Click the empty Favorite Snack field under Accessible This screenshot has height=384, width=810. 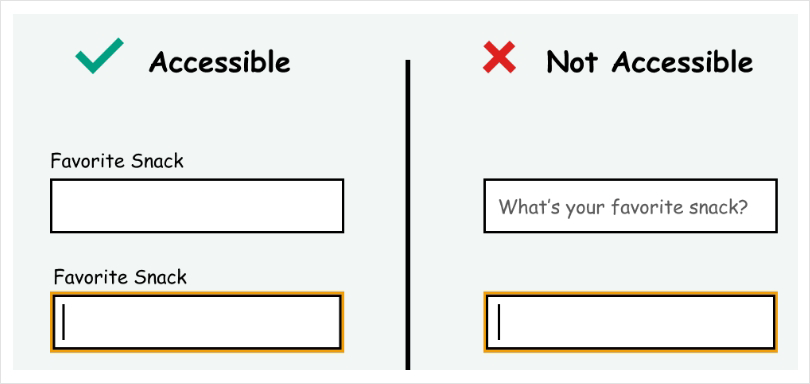coord(197,206)
